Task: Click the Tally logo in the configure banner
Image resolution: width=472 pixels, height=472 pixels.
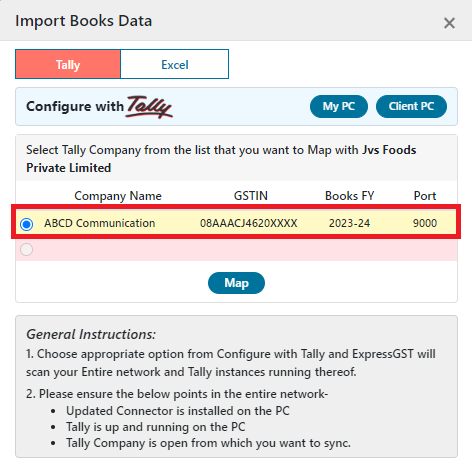Action: coord(149,107)
